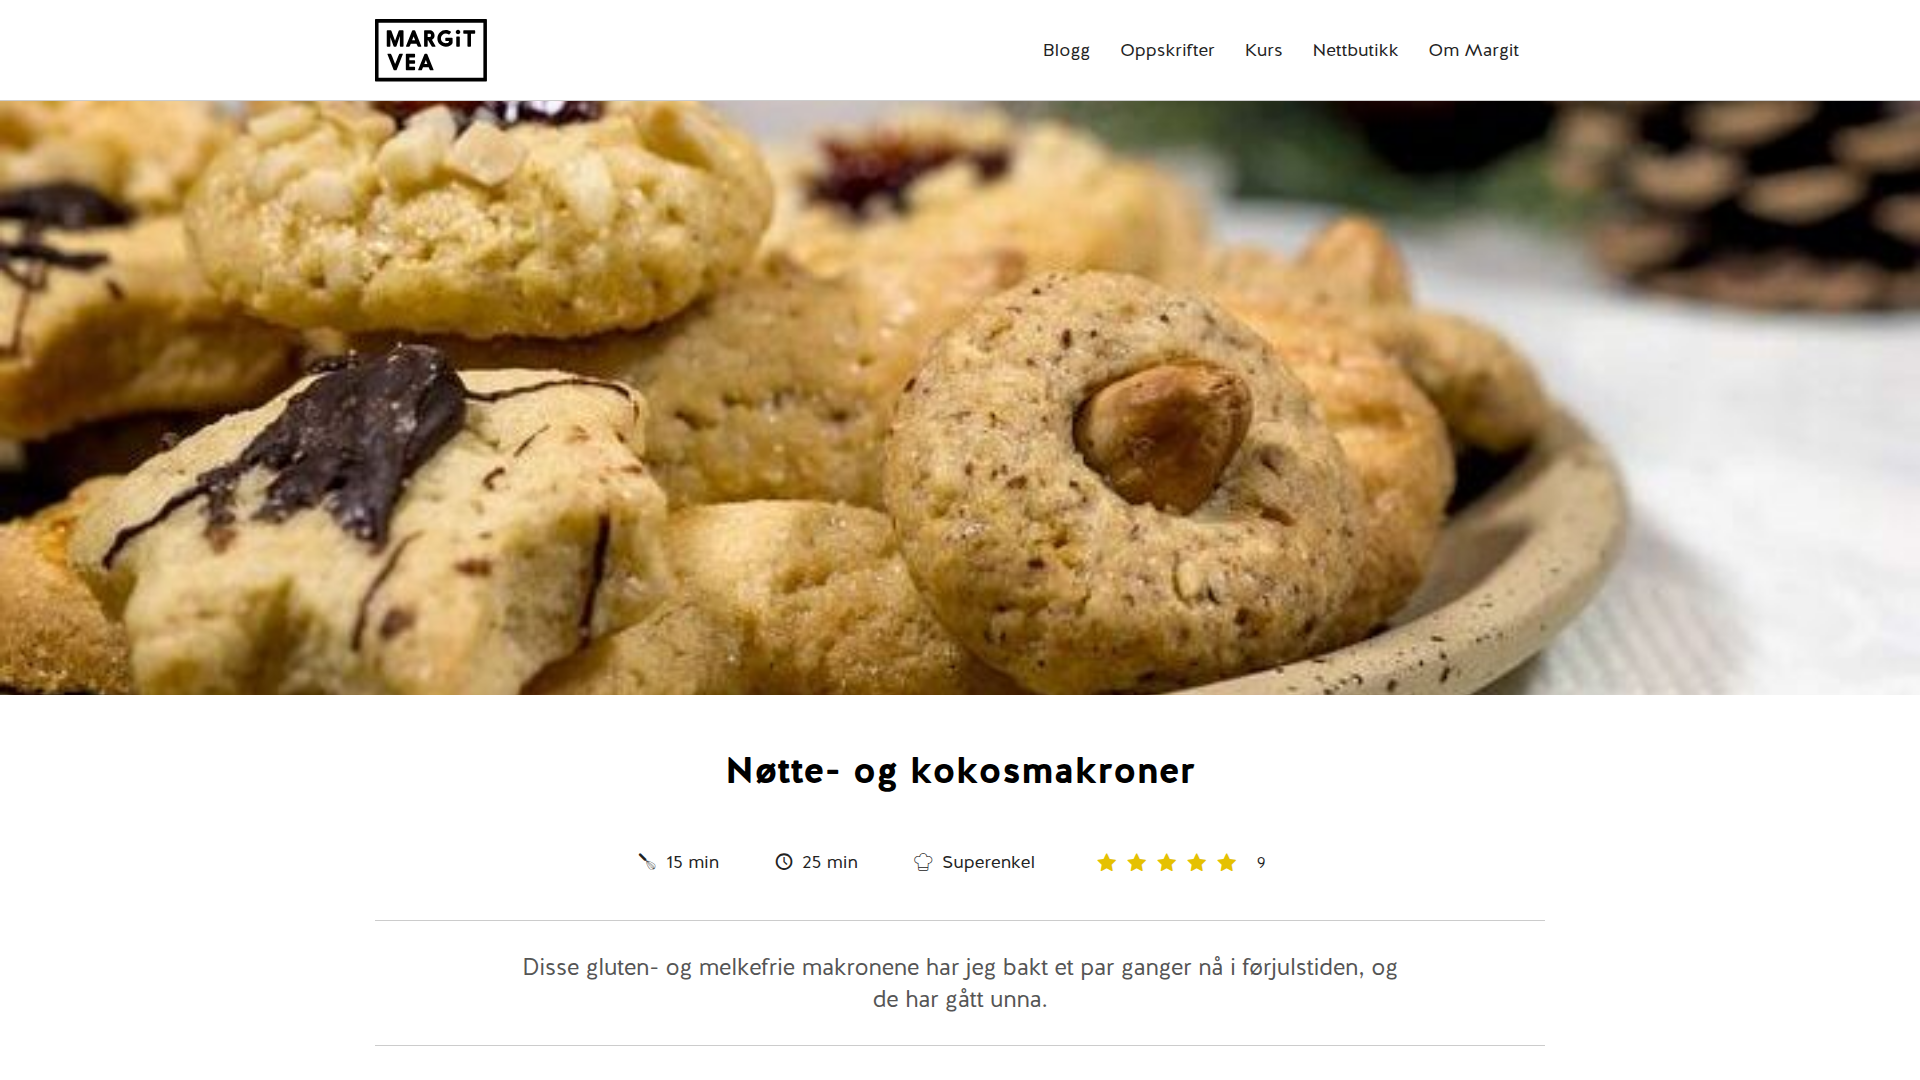Rate the recipe three stars

click(x=1166, y=862)
